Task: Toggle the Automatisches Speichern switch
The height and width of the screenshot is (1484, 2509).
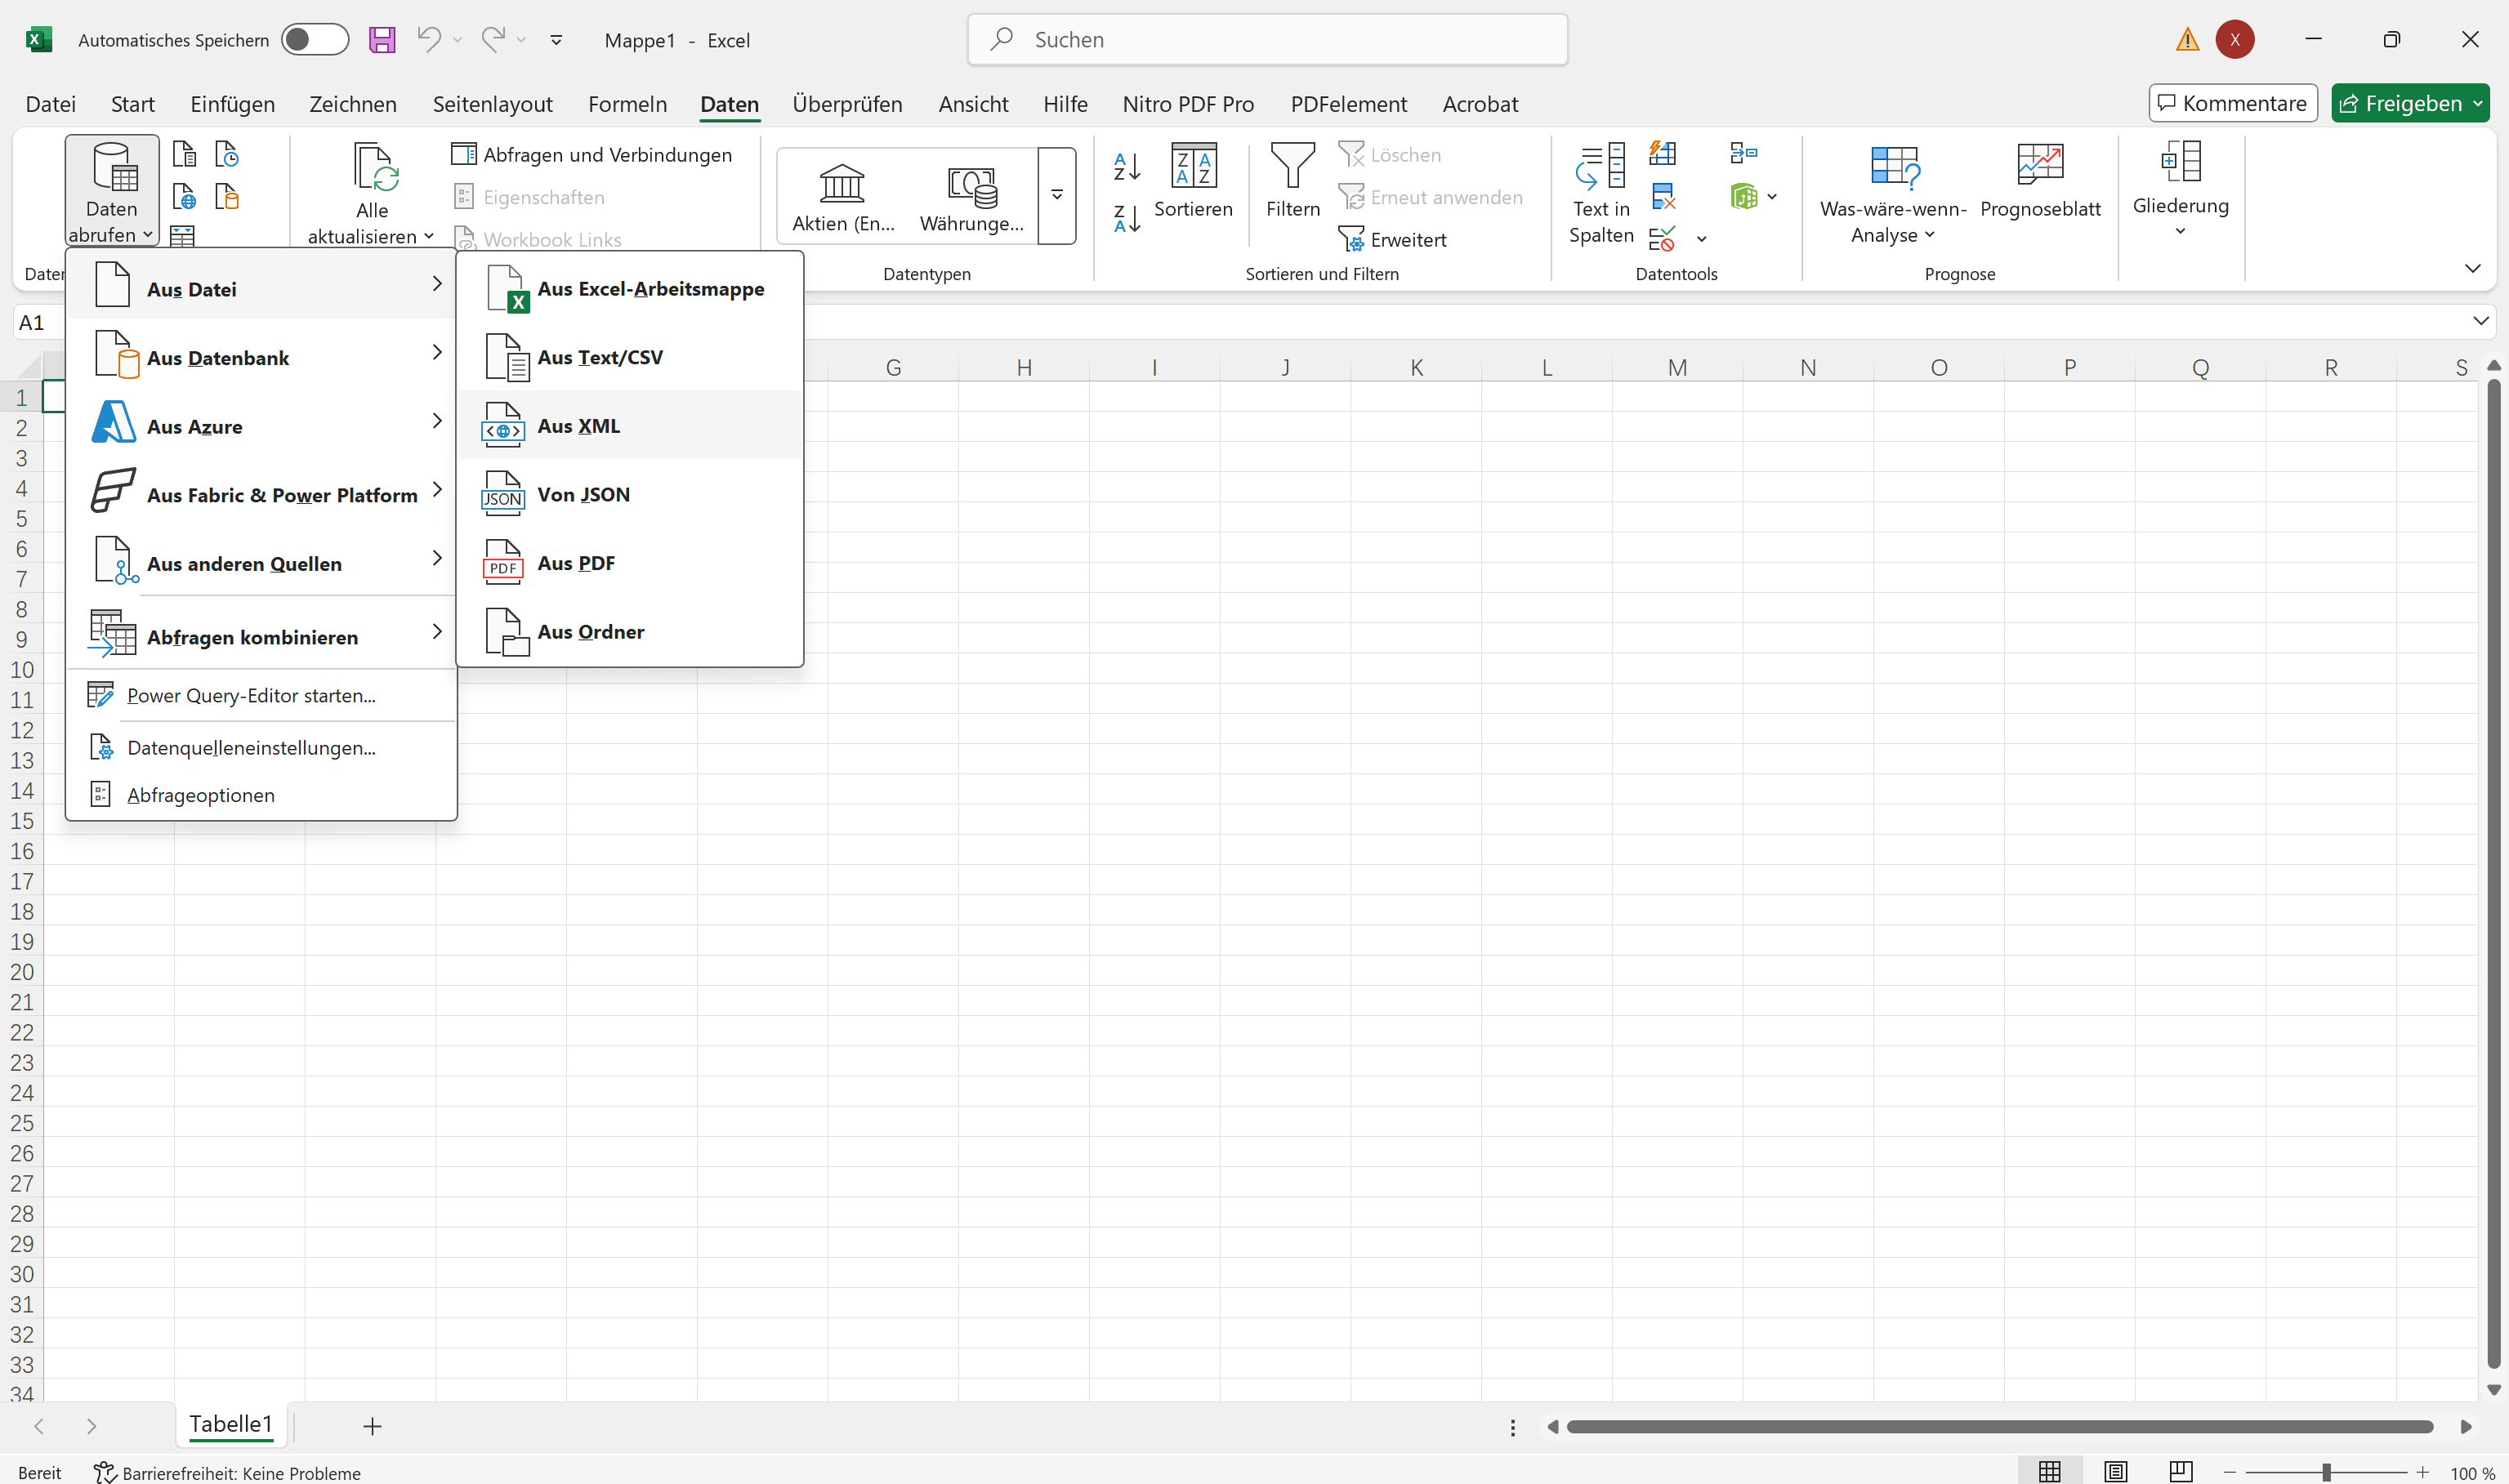Action: 314,40
